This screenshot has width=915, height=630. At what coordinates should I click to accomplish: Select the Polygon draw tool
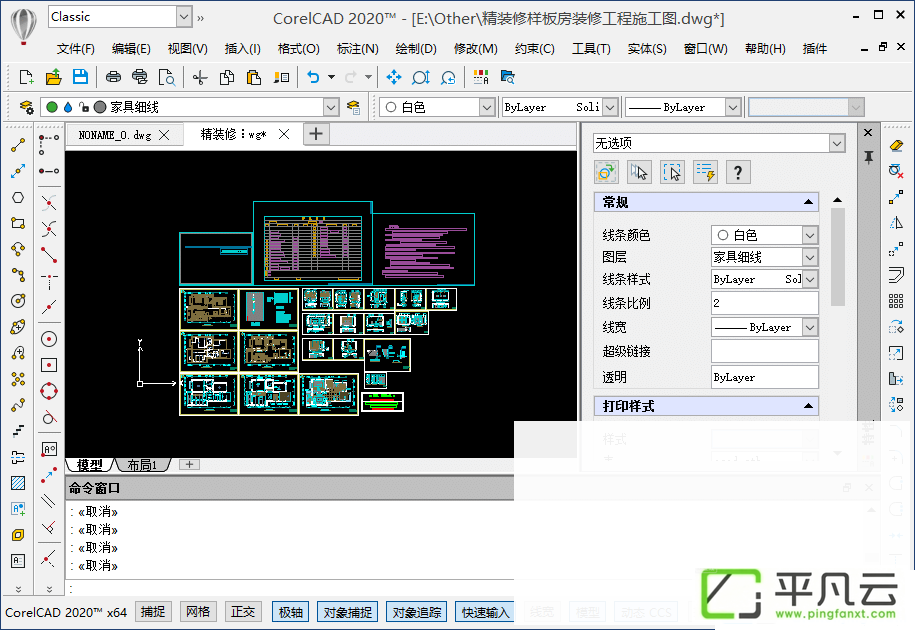pos(18,198)
